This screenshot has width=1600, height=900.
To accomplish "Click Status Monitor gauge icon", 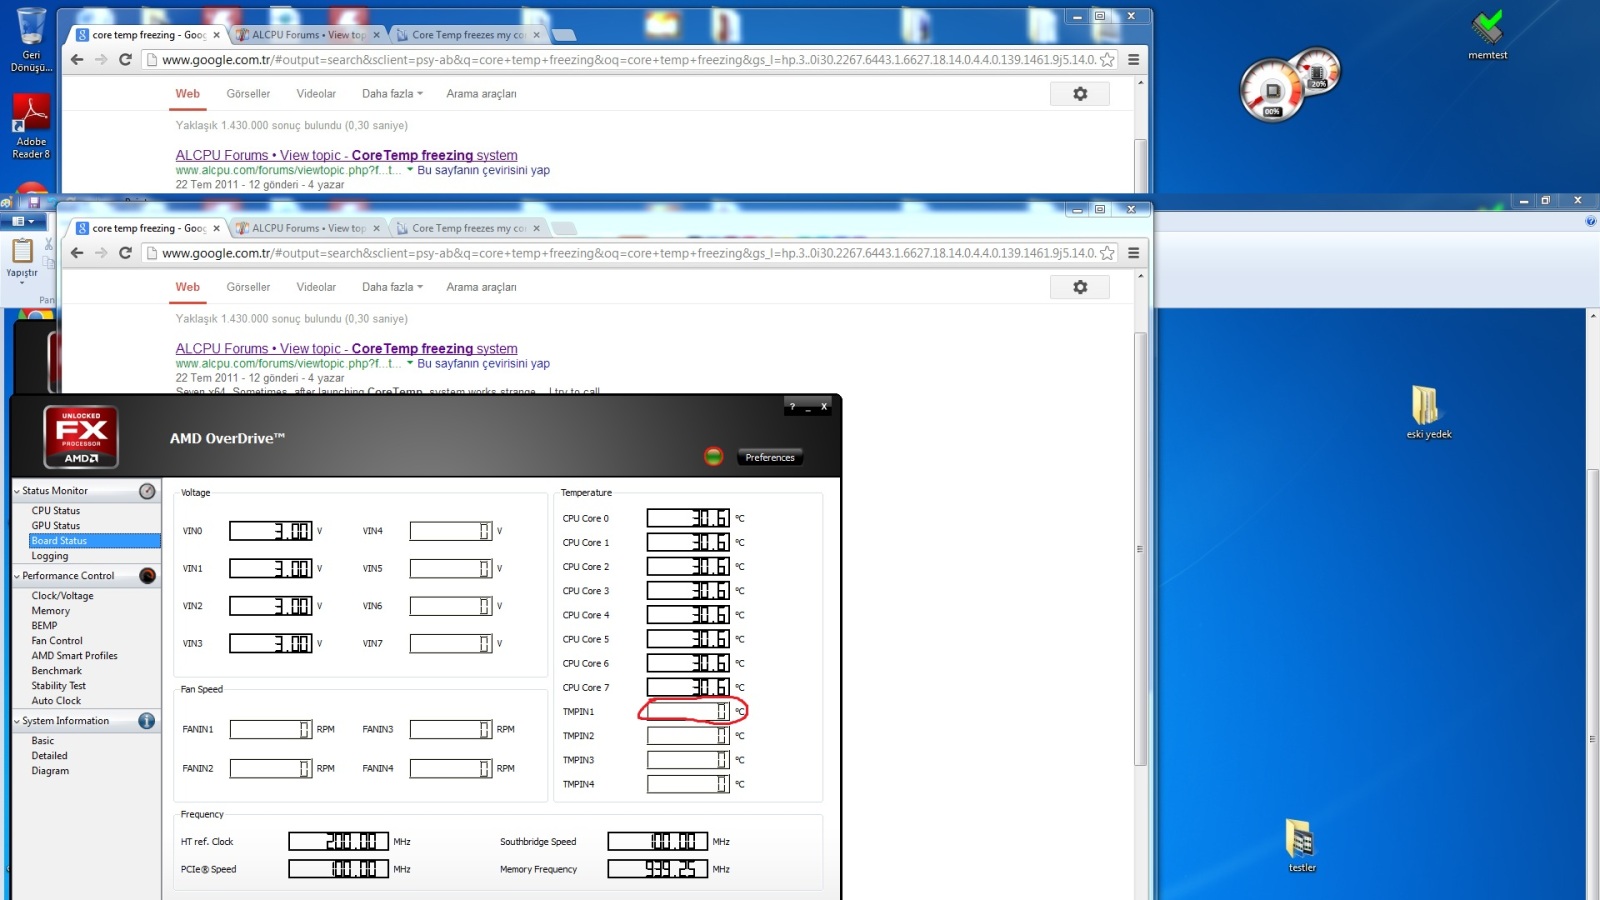I will click(x=147, y=491).
